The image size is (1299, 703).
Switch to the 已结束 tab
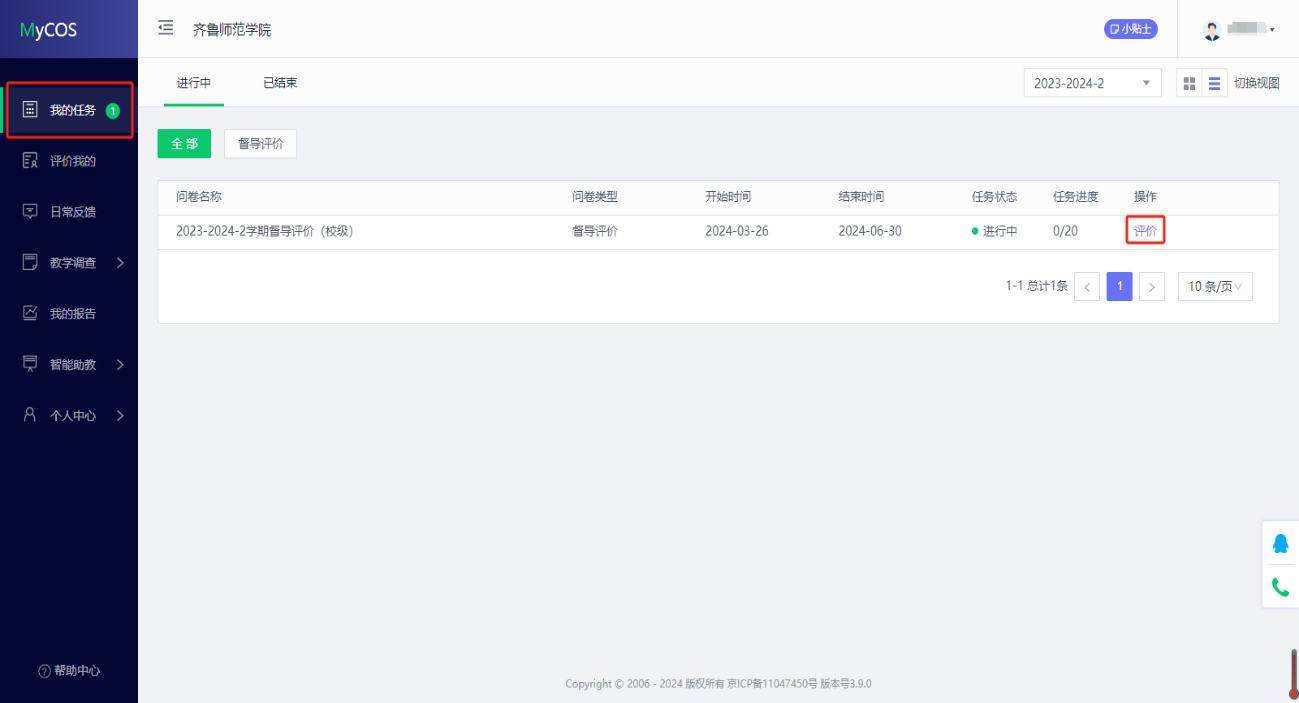point(280,83)
